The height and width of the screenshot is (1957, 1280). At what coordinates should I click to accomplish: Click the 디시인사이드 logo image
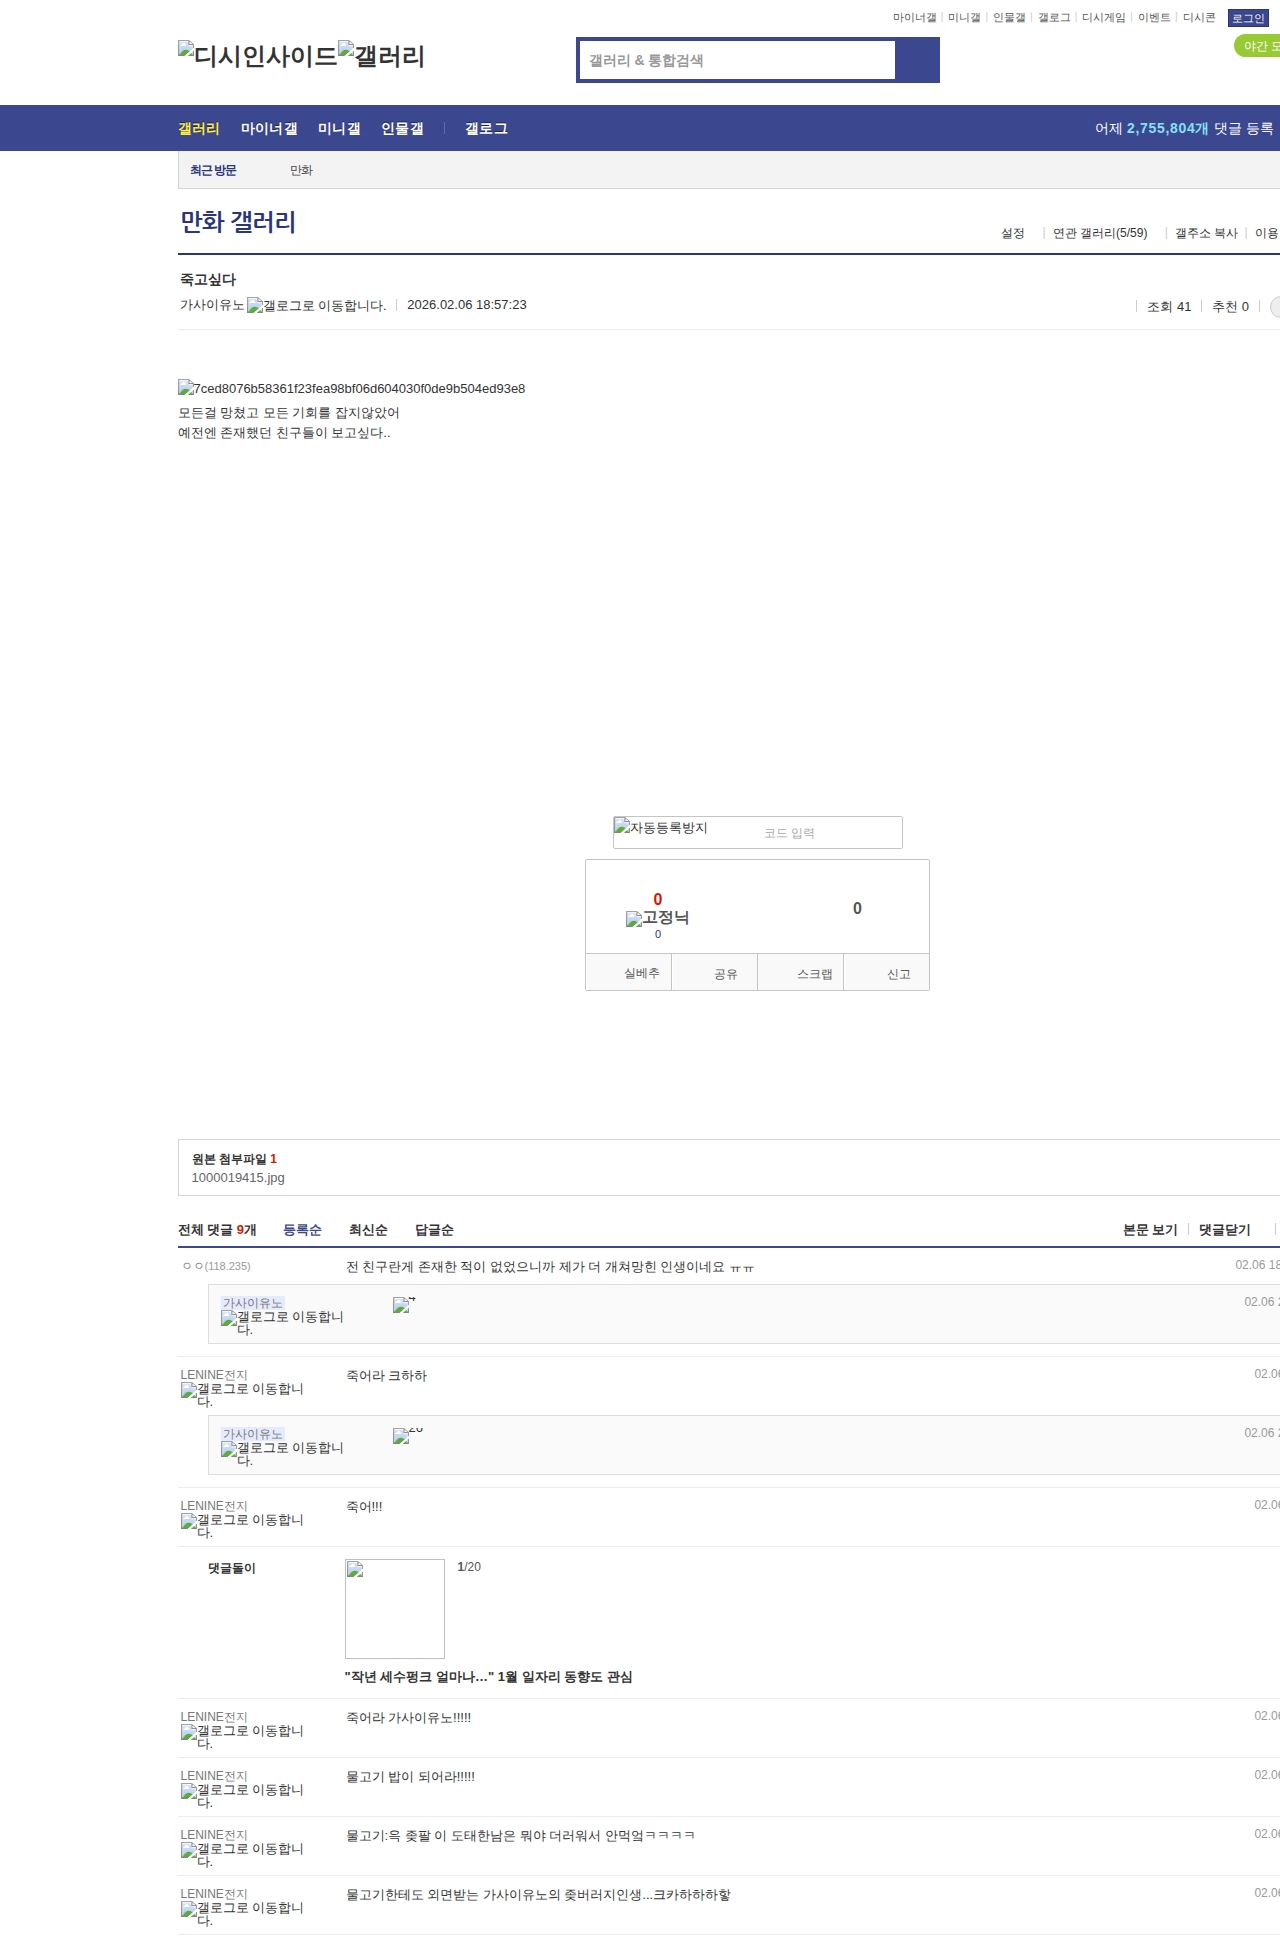[x=258, y=56]
